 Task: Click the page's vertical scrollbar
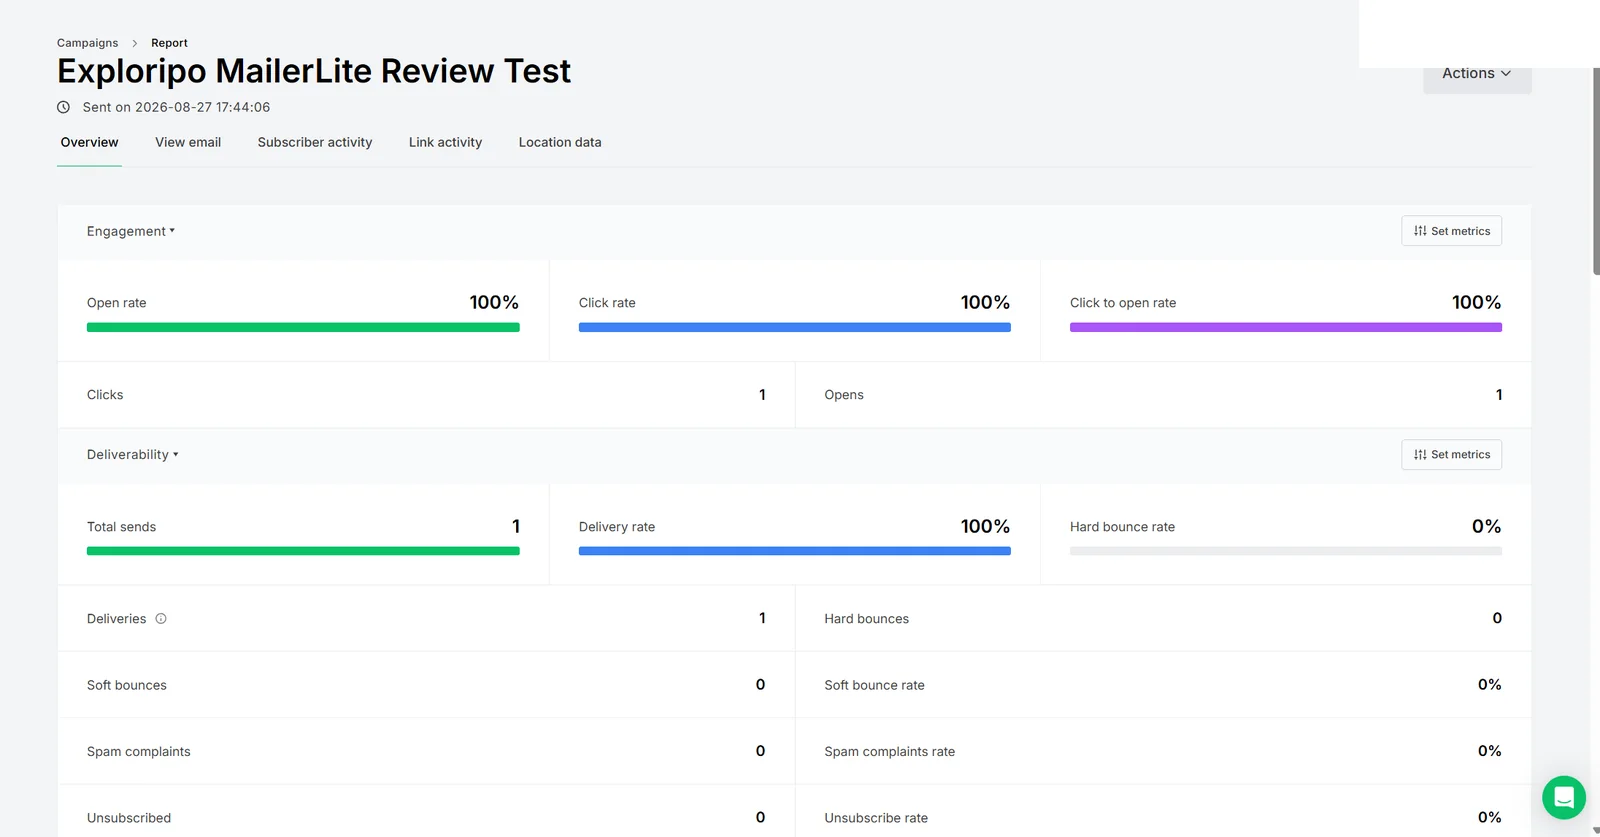point(1596,171)
